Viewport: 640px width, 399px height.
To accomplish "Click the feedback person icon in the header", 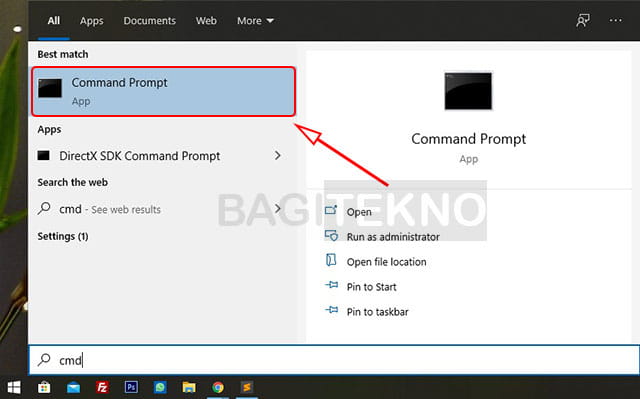I will point(583,20).
